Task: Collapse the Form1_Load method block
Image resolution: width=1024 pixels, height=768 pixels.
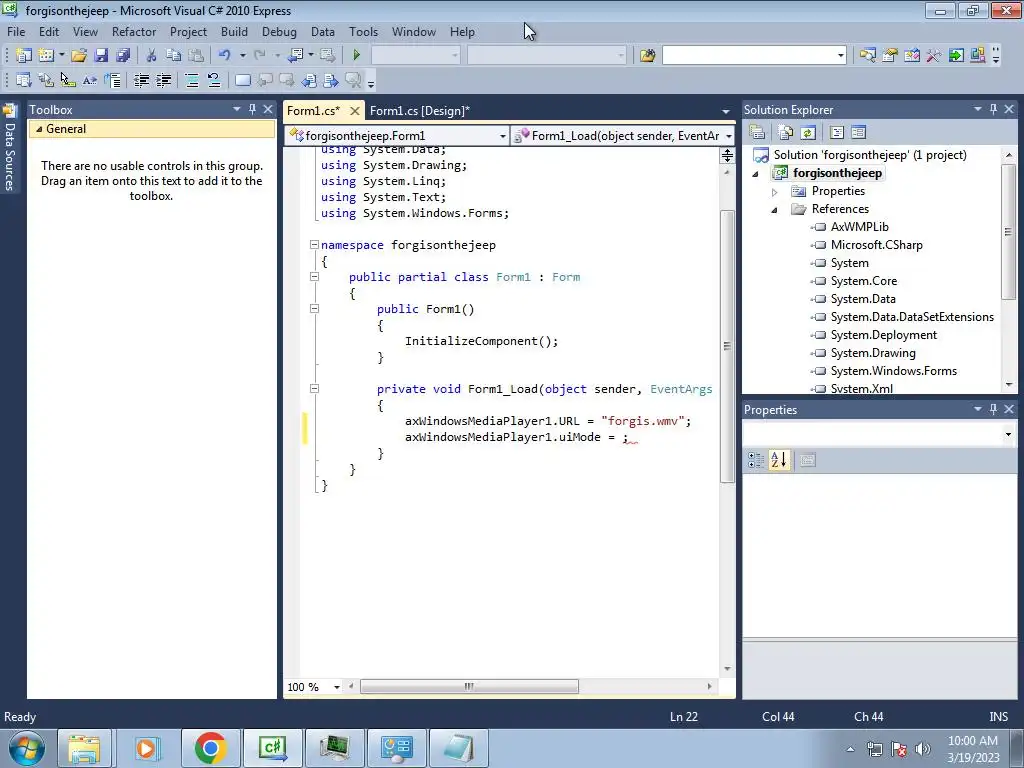Action: click(314, 389)
